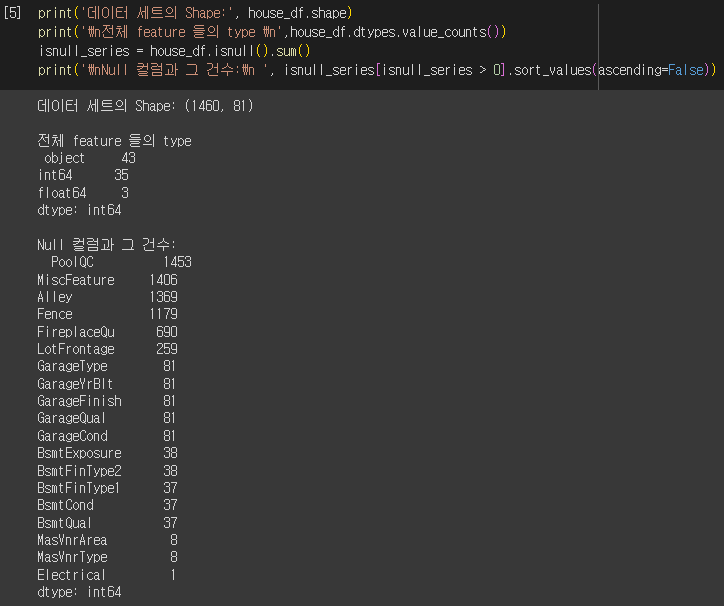The height and width of the screenshot is (606, 724).
Task: Select the cell execution count [5]
Action: [12, 13]
